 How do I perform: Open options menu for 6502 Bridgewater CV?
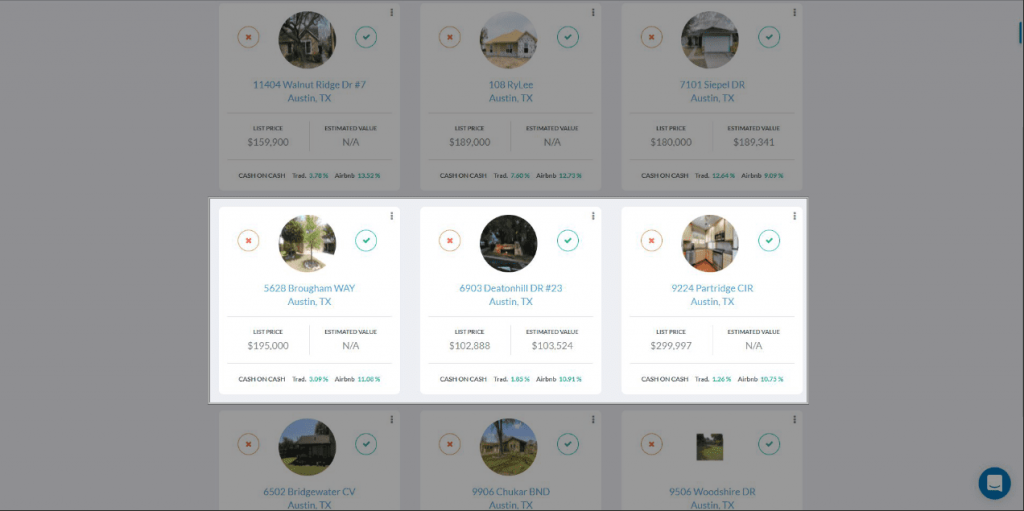(392, 420)
